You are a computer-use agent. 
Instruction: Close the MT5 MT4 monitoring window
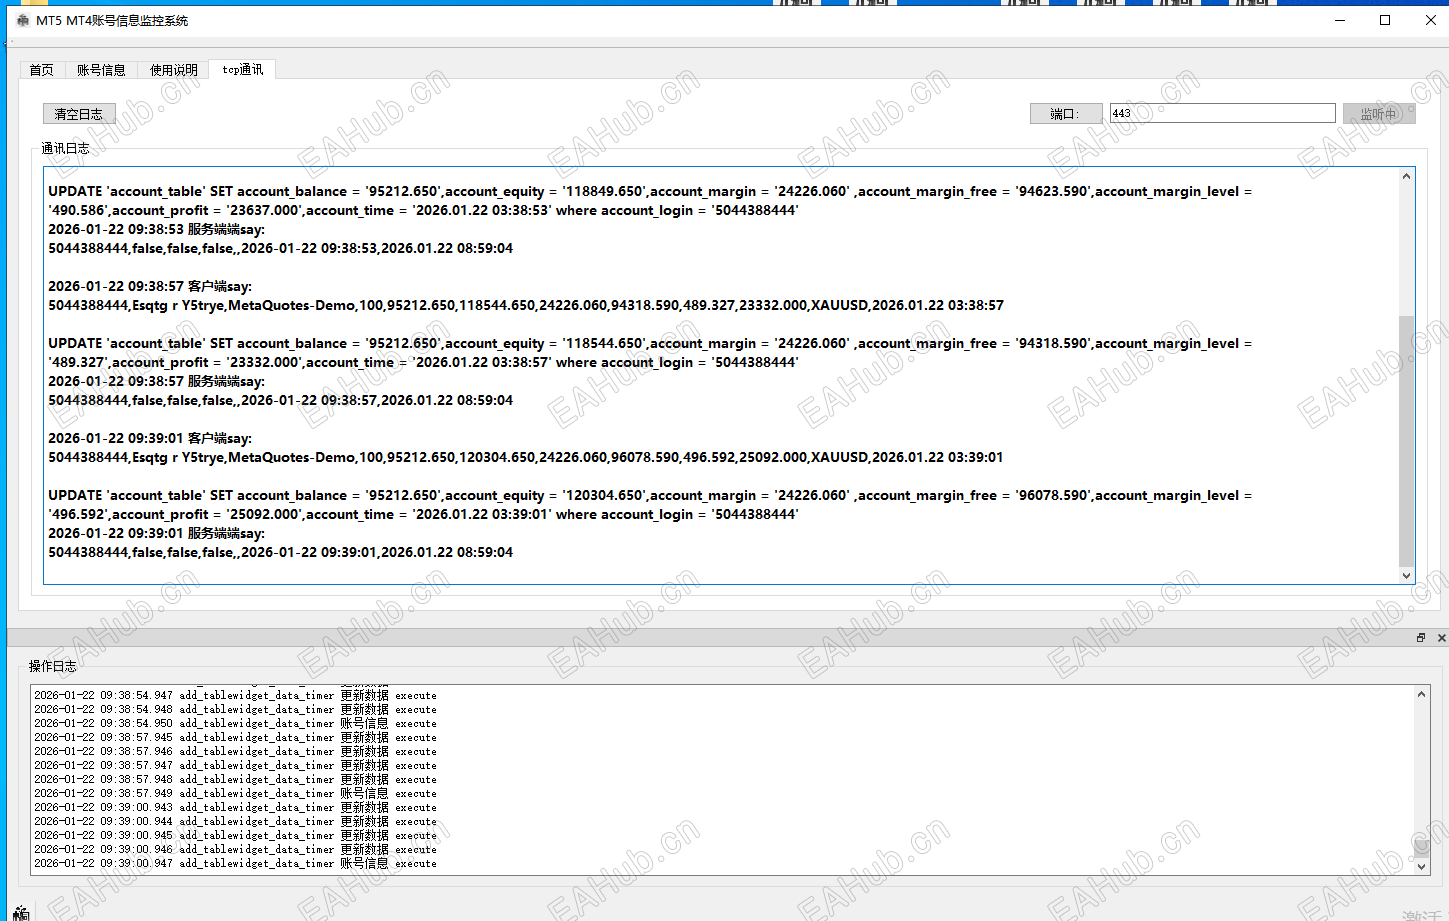point(1430,20)
